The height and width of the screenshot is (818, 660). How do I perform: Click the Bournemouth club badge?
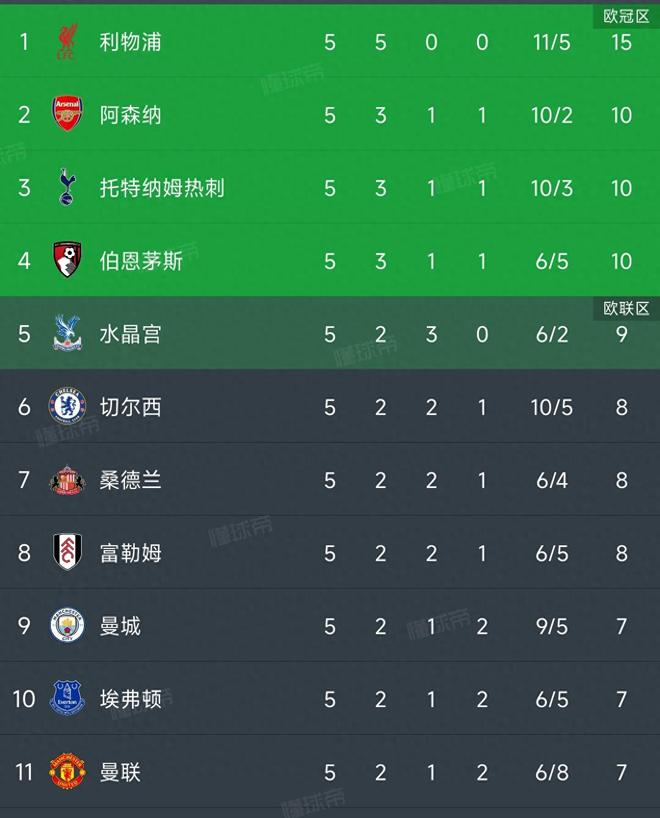coord(66,261)
